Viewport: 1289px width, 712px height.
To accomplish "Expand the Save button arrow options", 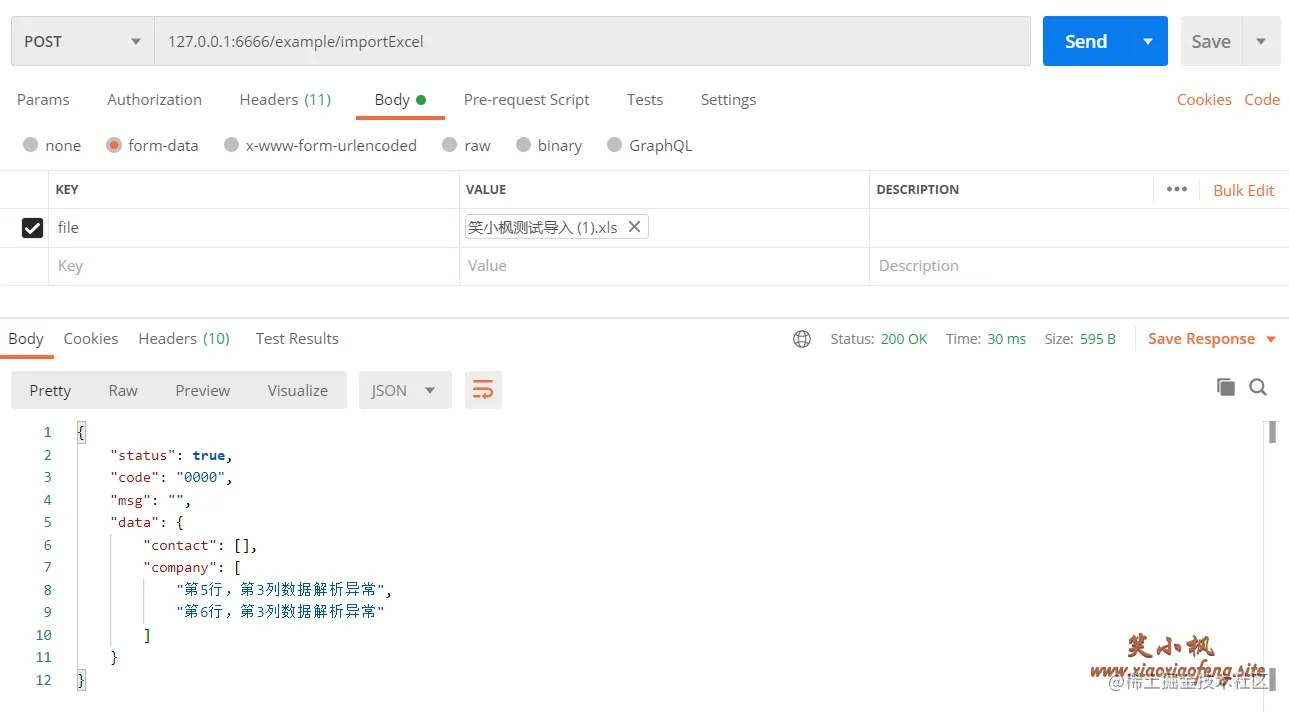I will [1261, 41].
